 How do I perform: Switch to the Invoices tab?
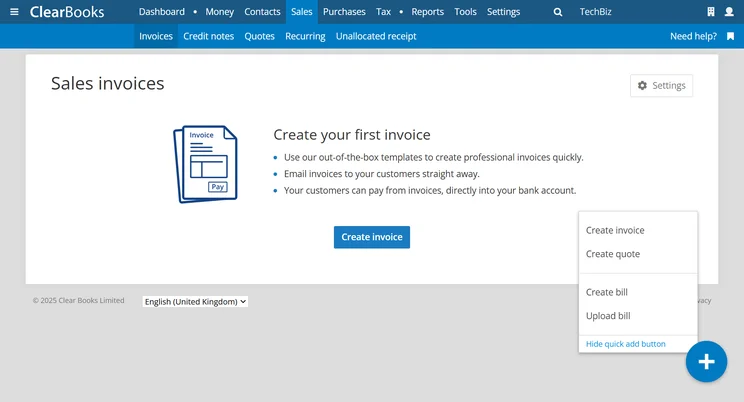(156, 36)
